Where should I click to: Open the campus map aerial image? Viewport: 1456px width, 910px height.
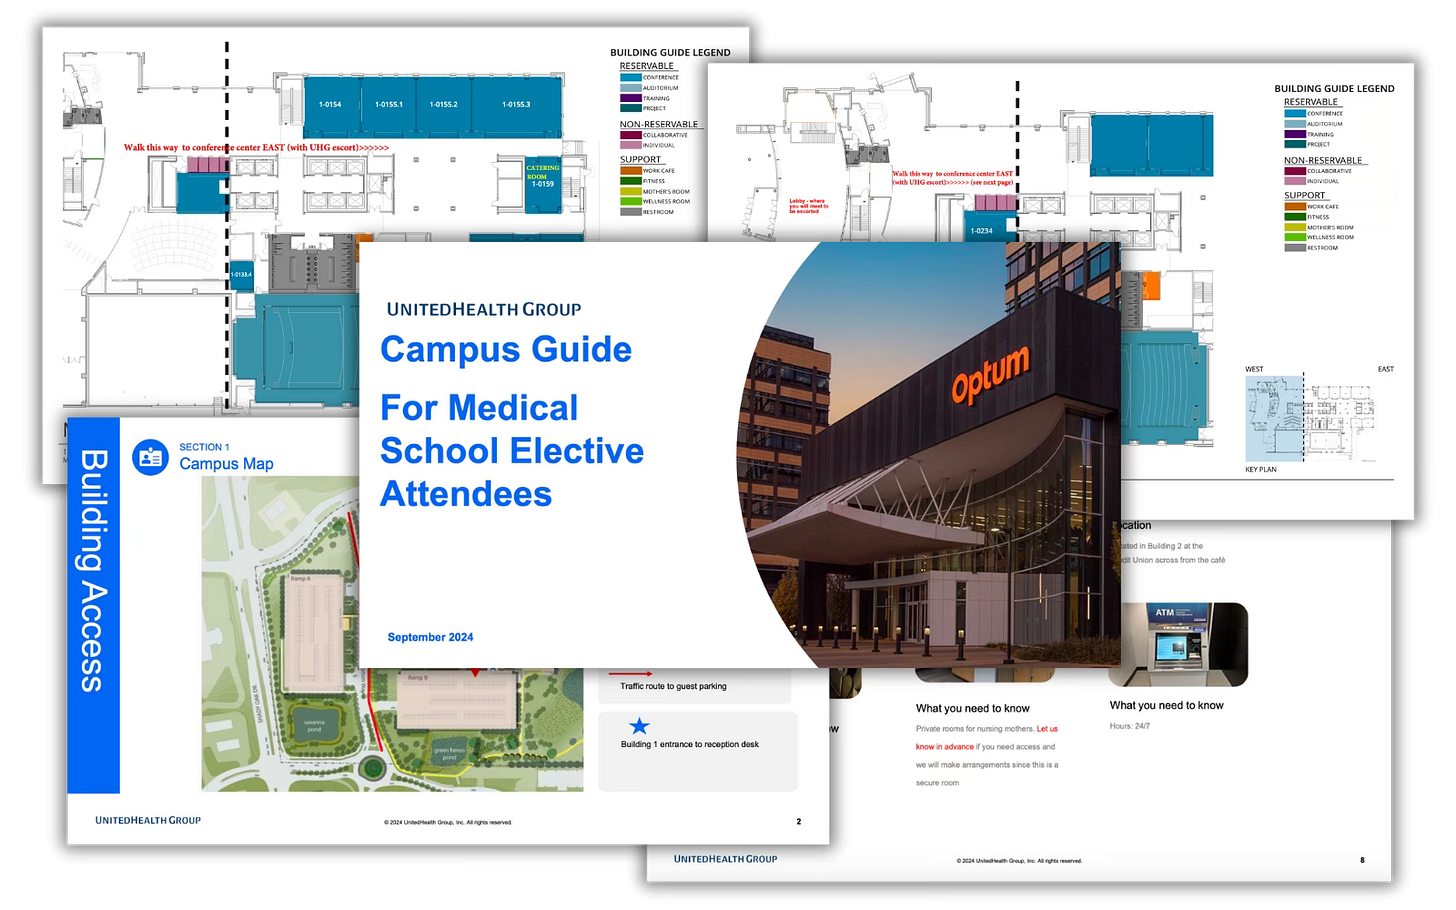click(x=392, y=634)
